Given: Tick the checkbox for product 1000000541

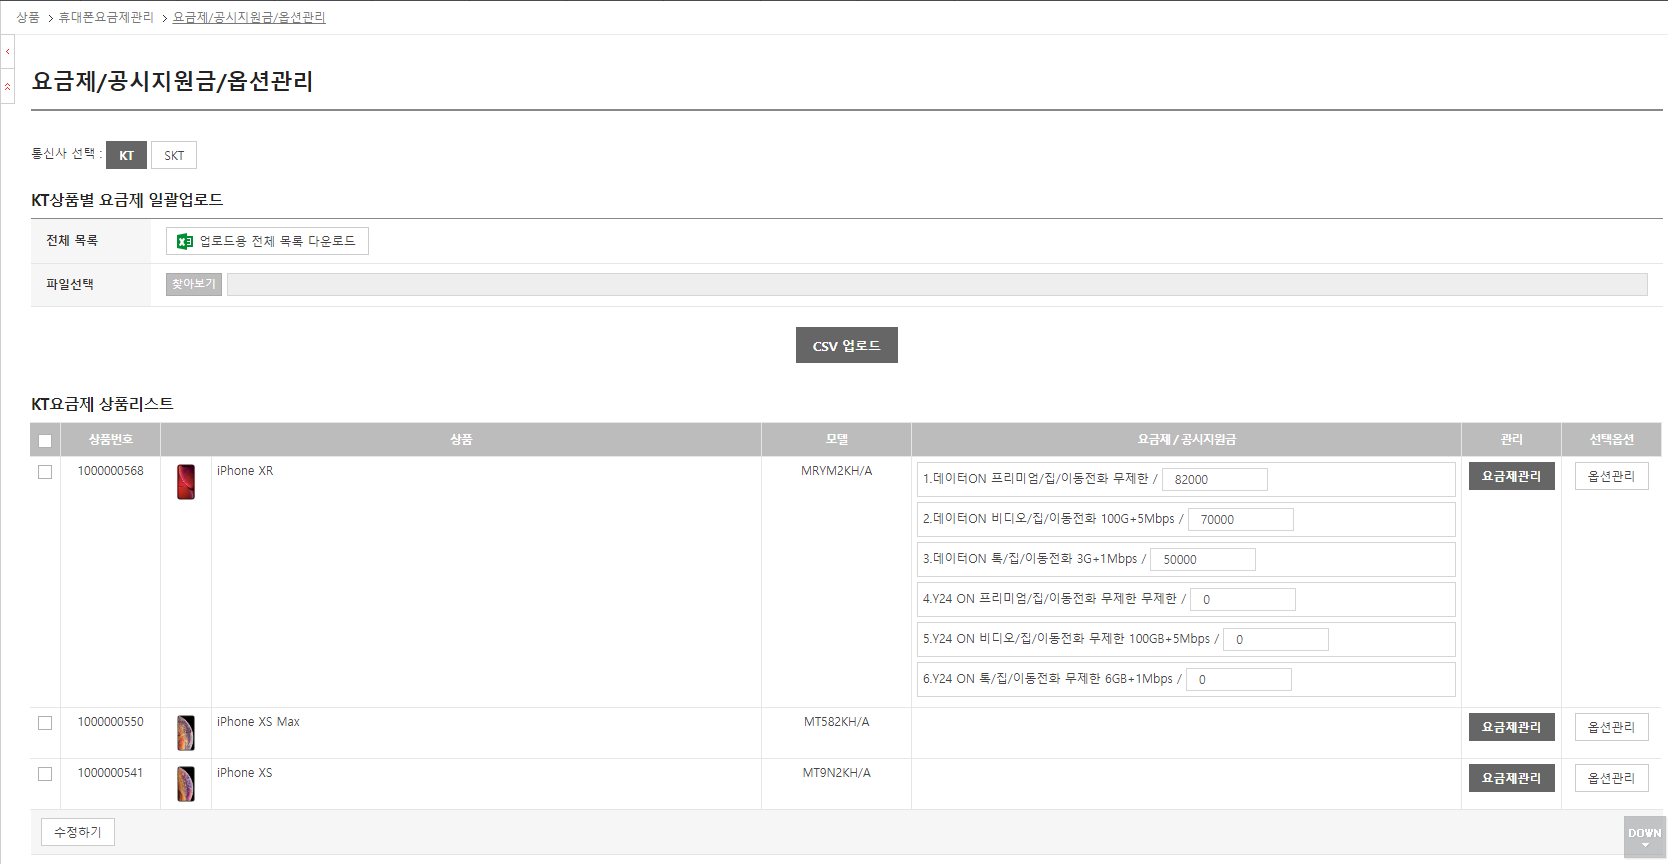Looking at the screenshot, I should [x=45, y=774].
